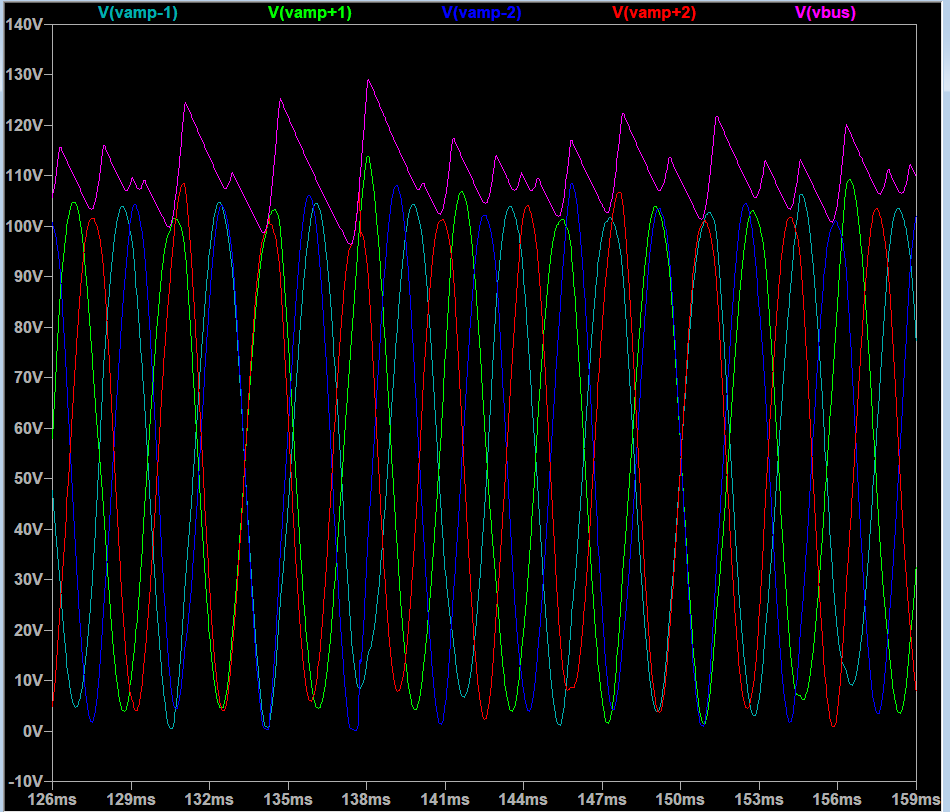Click the -10V label on vertical axis
950x812 pixels.
pyautogui.click(x=24, y=781)
